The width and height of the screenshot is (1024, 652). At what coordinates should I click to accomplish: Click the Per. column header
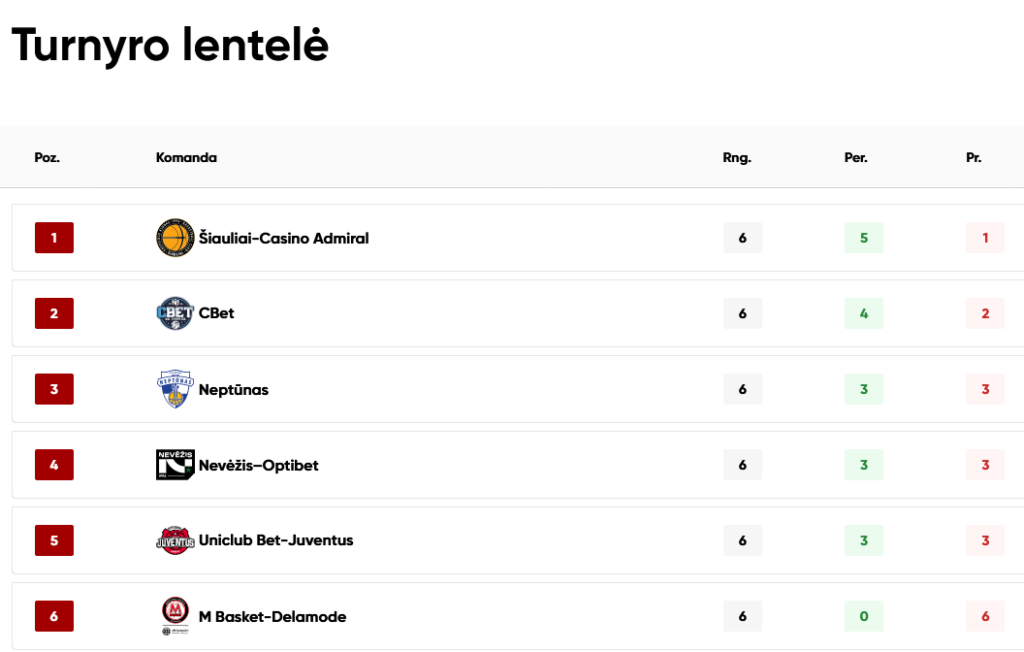[856, 157]
